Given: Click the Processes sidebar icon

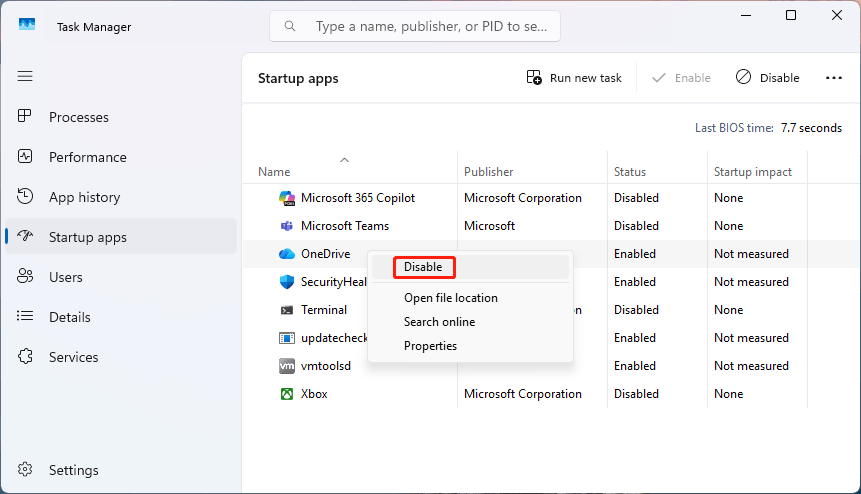Looking at the screenshot, I should click(25, 116).
